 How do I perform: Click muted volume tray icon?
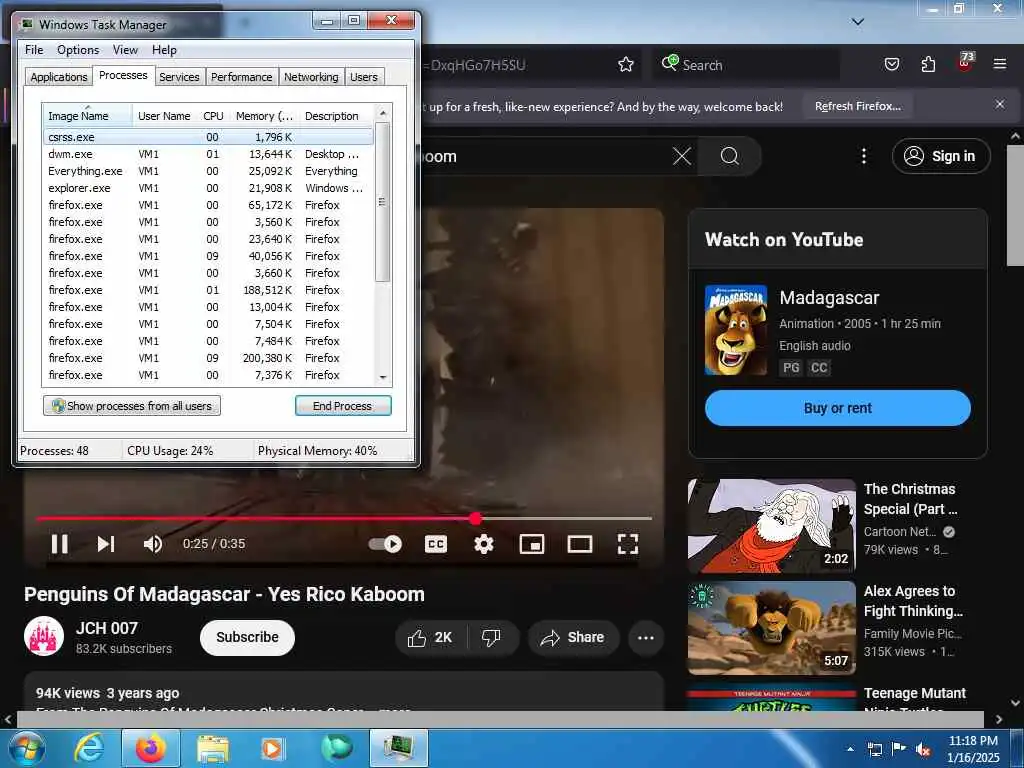923,750
